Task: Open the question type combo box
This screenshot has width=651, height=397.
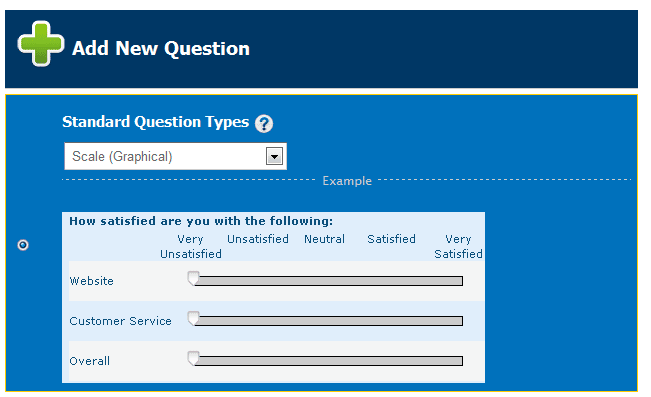Action: [x=176, y=157]
